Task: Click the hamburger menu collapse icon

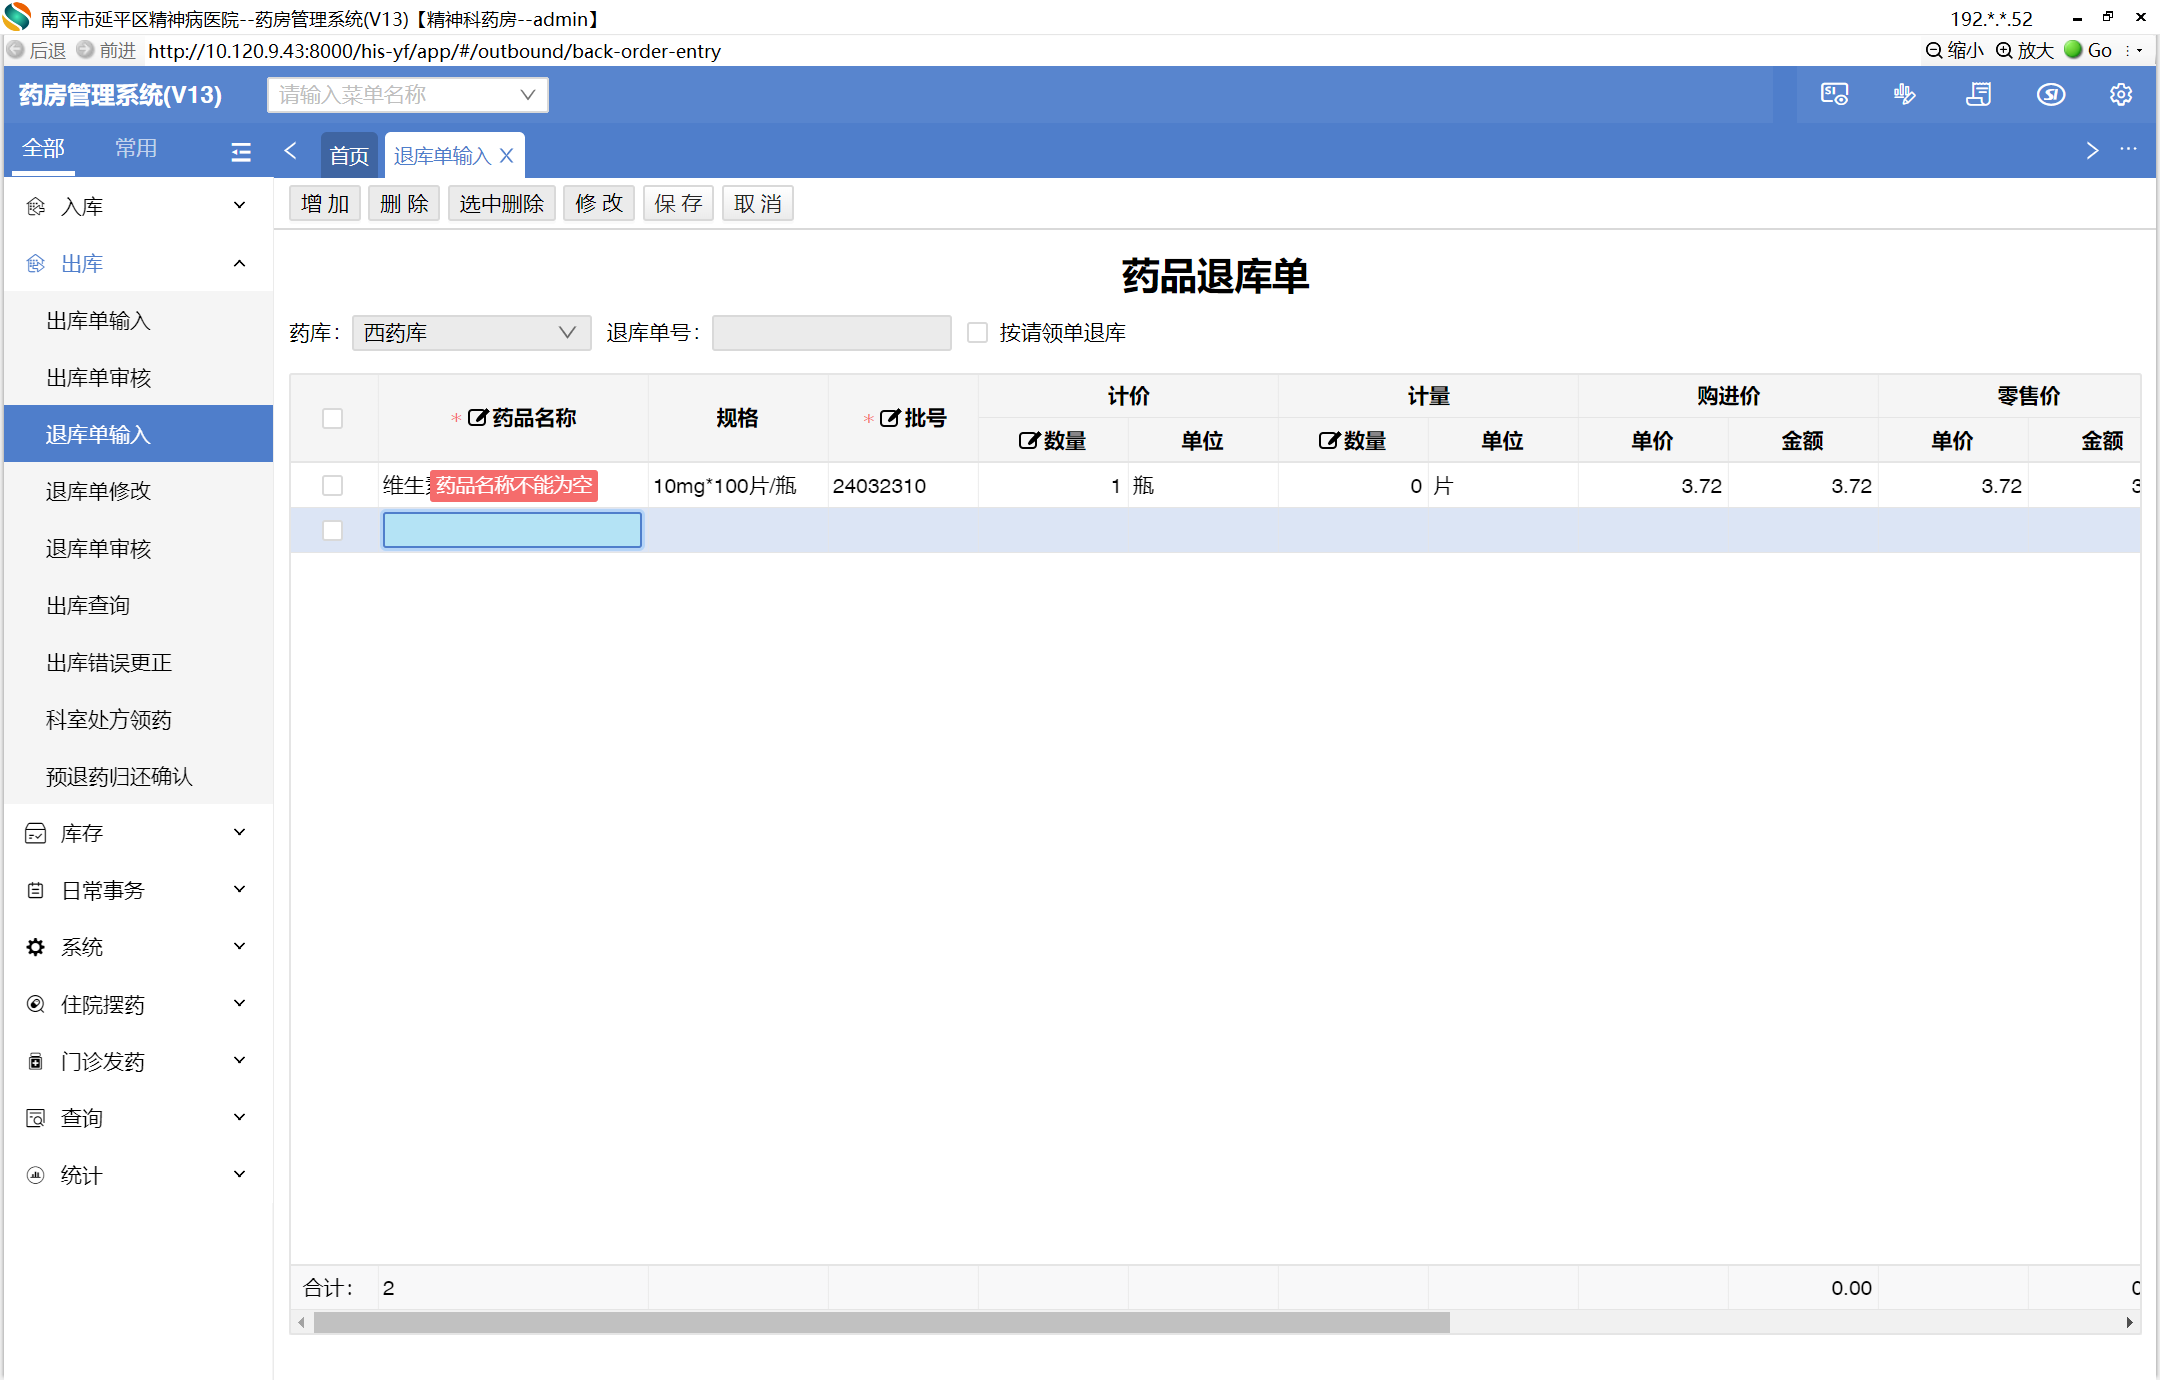Action: pyautogui.click(x=241, y=152)
